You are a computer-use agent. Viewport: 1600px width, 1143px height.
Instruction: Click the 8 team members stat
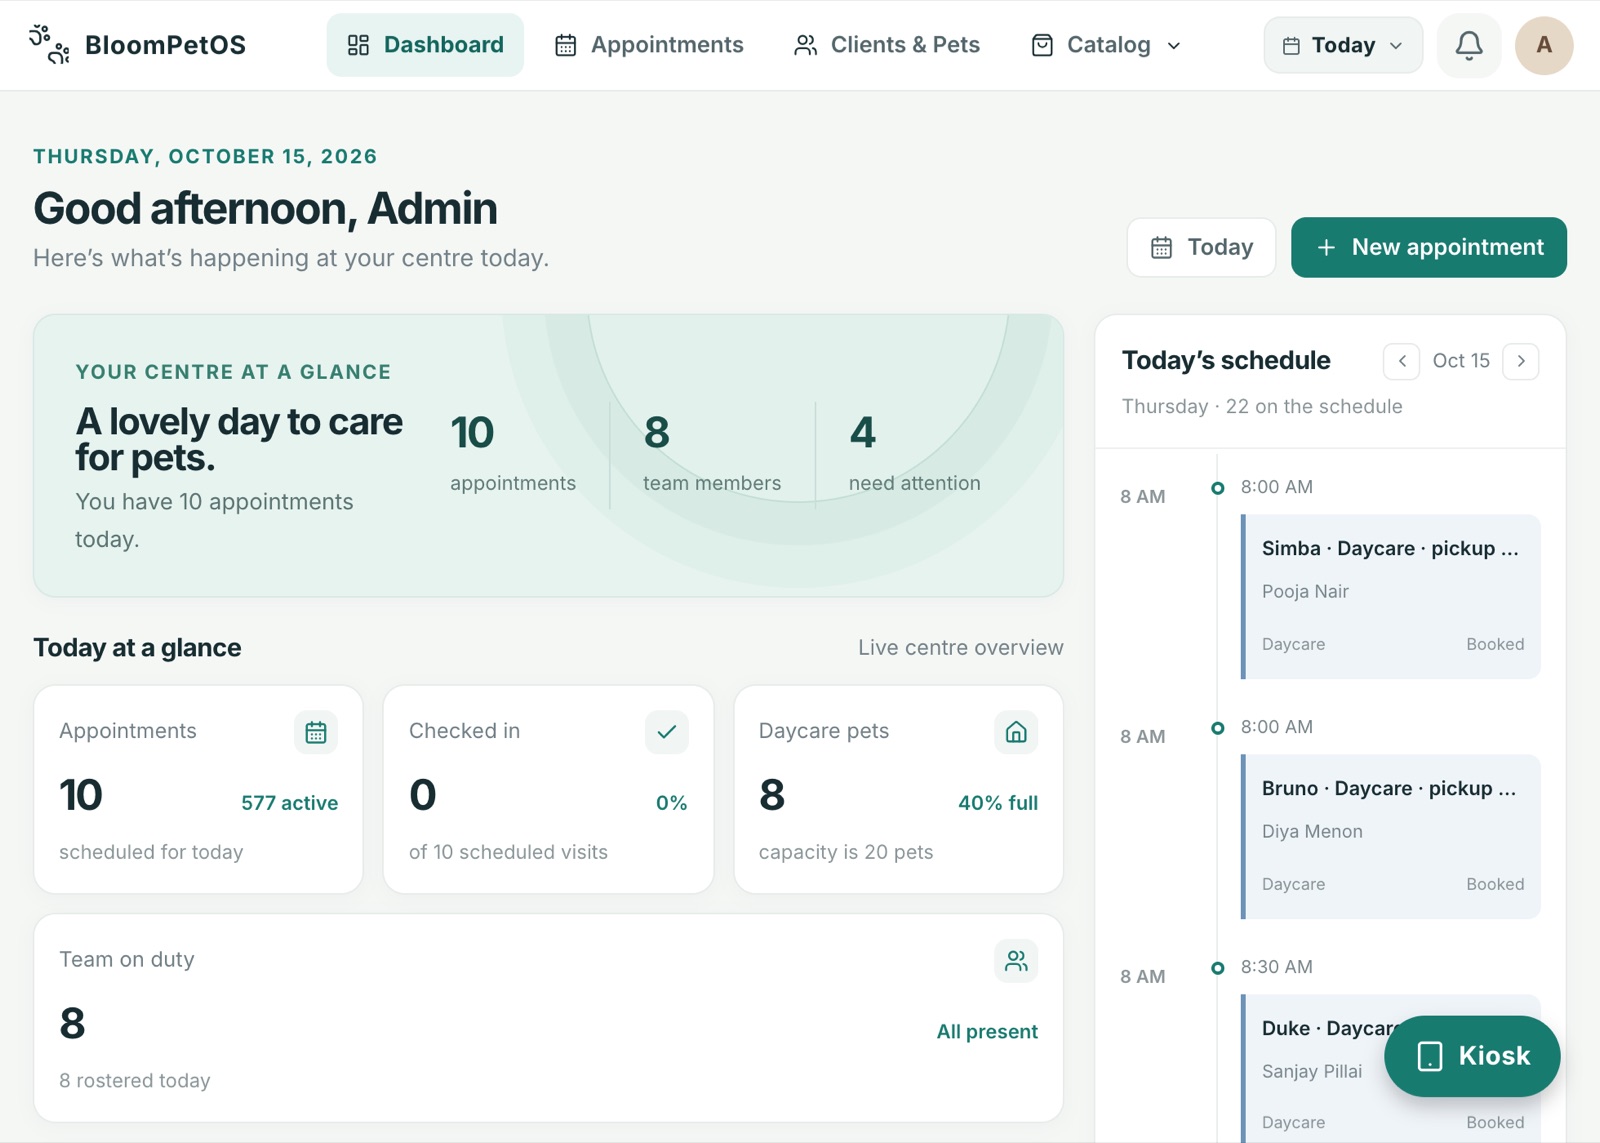711,455
